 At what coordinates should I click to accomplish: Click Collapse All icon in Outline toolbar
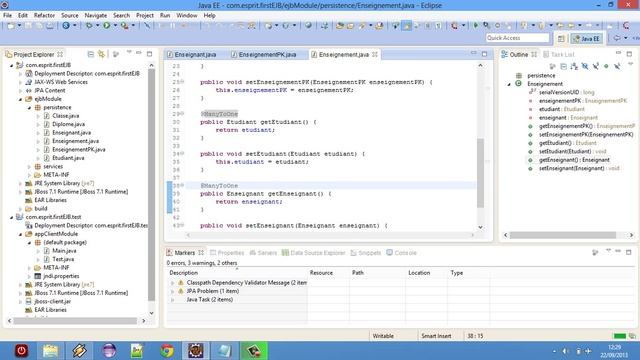564,66
